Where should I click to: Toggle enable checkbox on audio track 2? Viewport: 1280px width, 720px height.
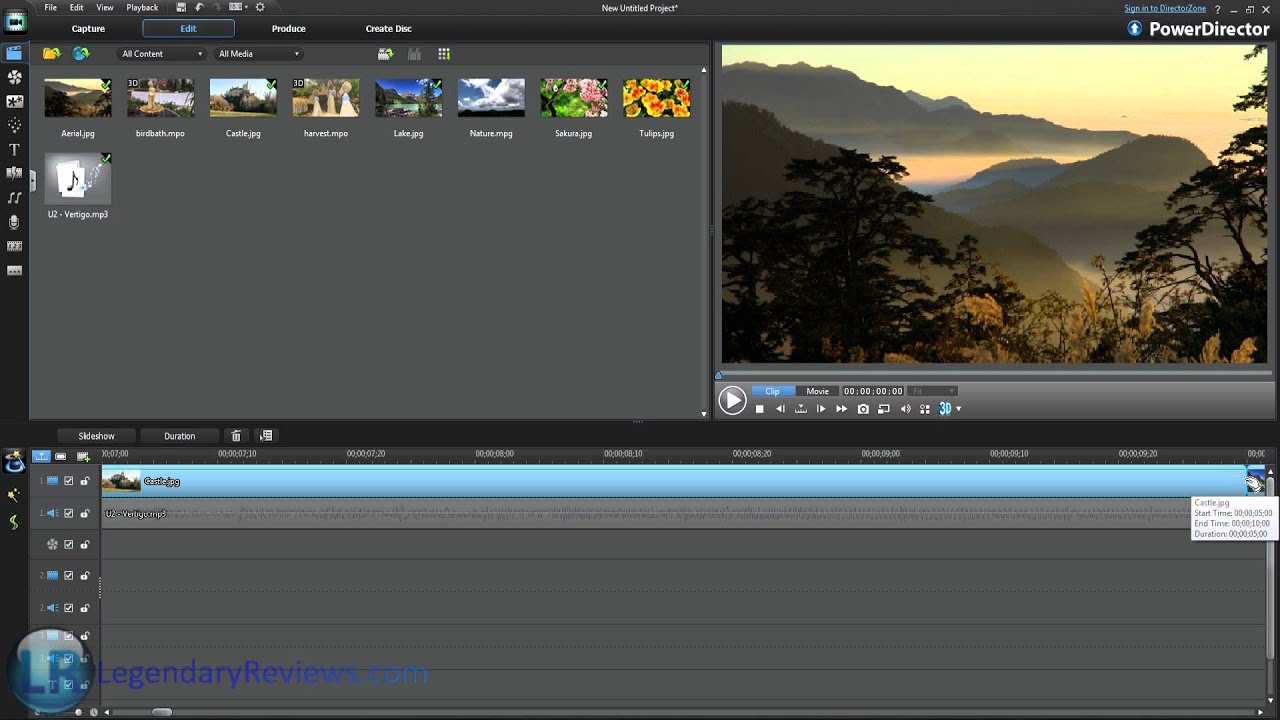[69, 608]
